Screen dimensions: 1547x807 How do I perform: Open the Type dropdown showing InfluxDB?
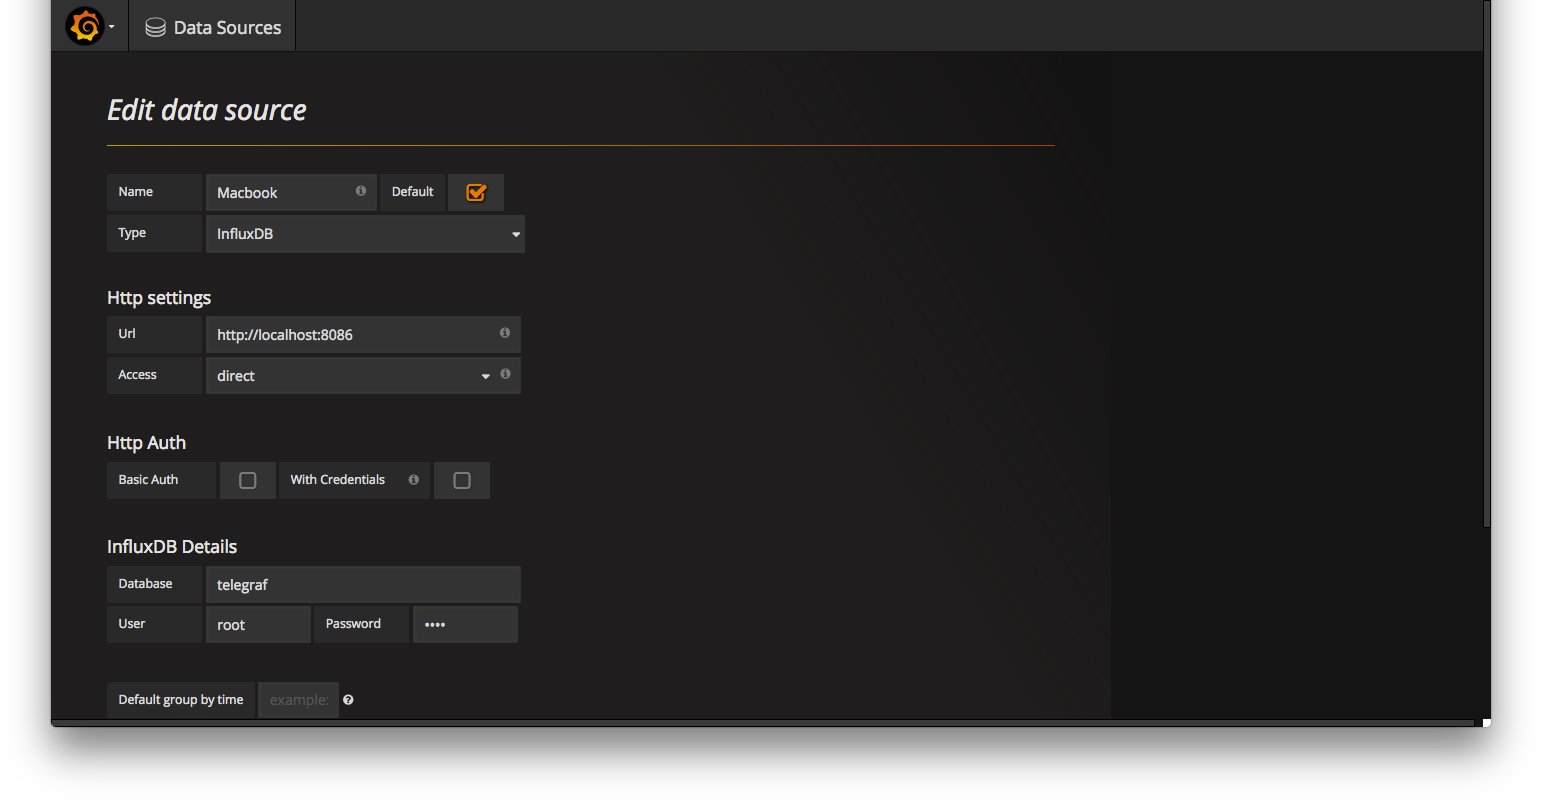(x=365, y=234)
